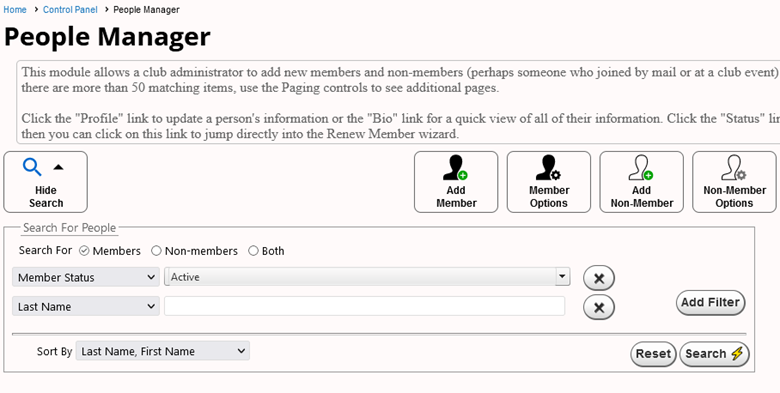This screenshot has height=393, width=780.
Task: Click the Add Non-Member icon button
Action: [641, 182]
